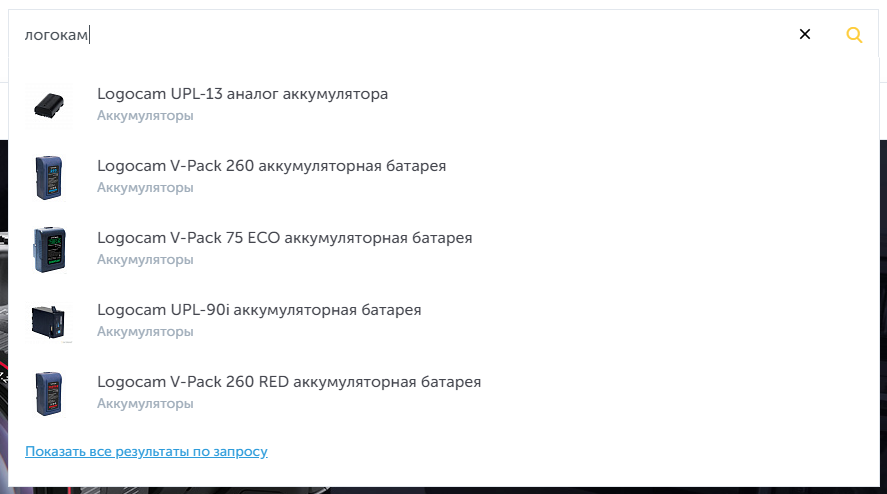Open the Logocam UPL-13 product thumbnail

(48, 104)
